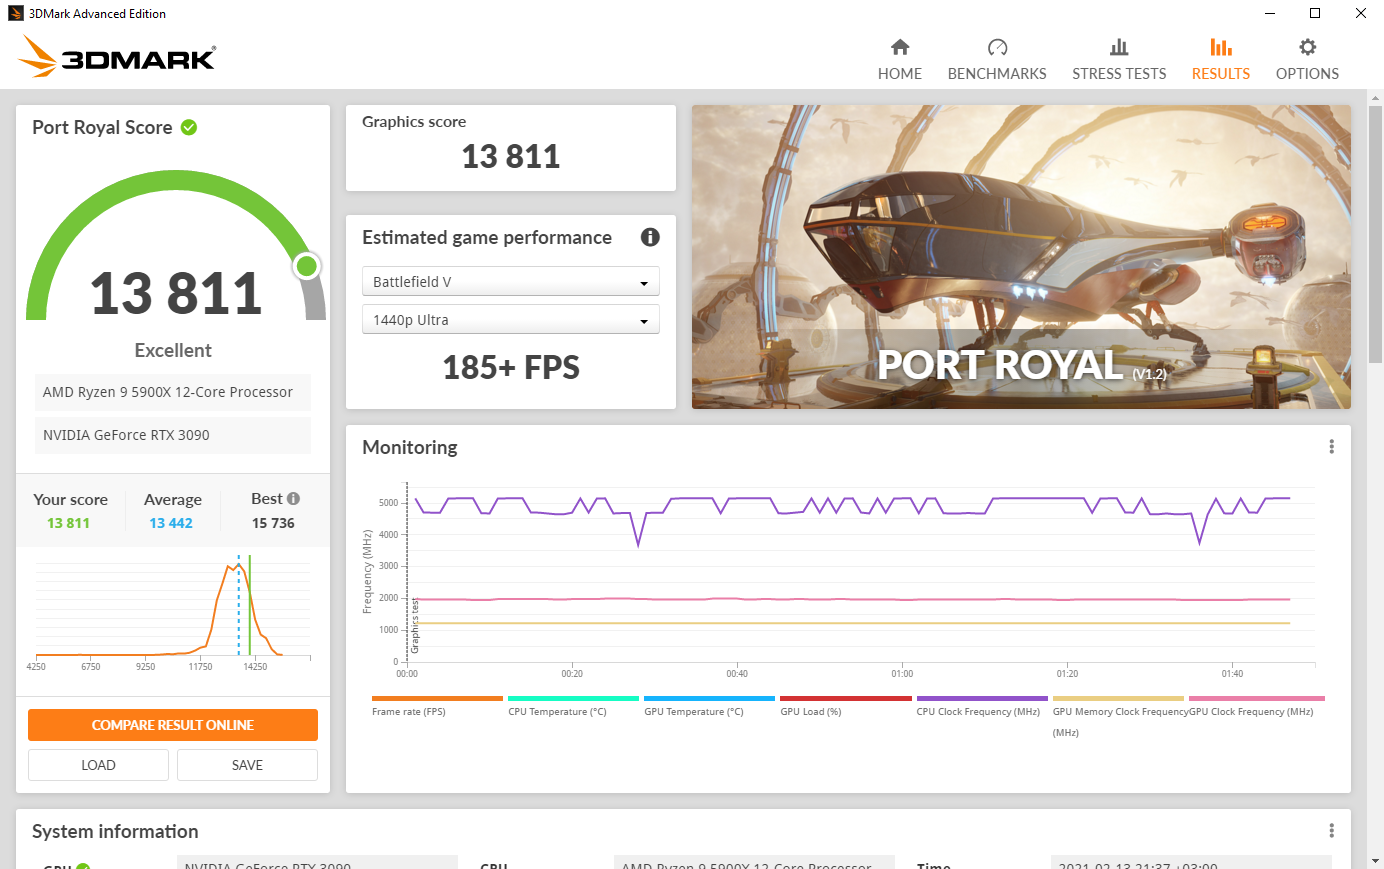Toggle CPU Temperature legend series
1384x869 pixels.
point(573,705)
